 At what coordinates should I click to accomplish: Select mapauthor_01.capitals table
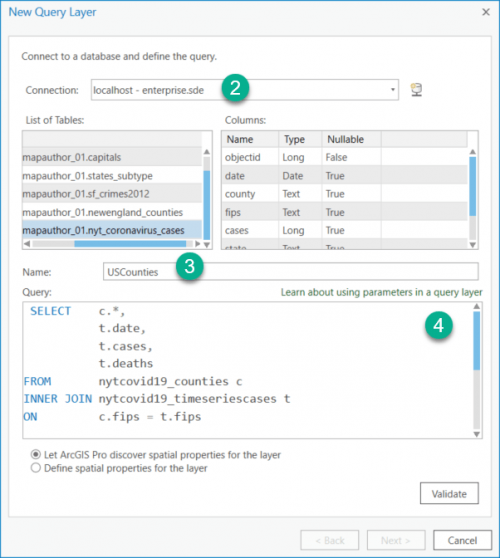click(112, 157)
